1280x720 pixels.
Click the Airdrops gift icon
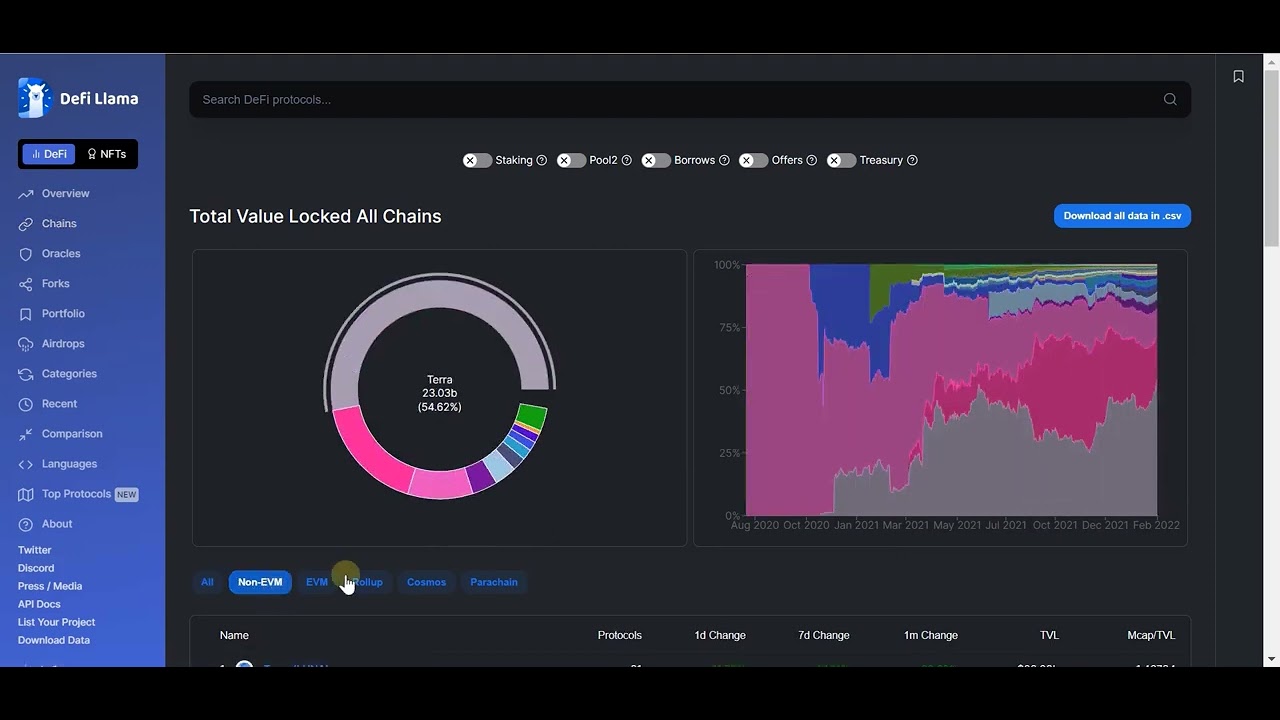(x=26, y=344)
